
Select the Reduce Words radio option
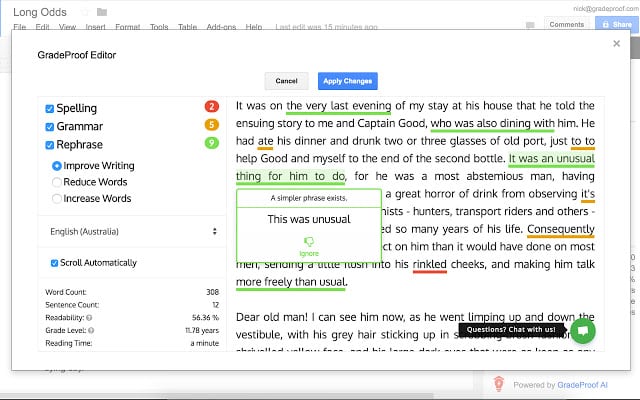click(57, 182)
